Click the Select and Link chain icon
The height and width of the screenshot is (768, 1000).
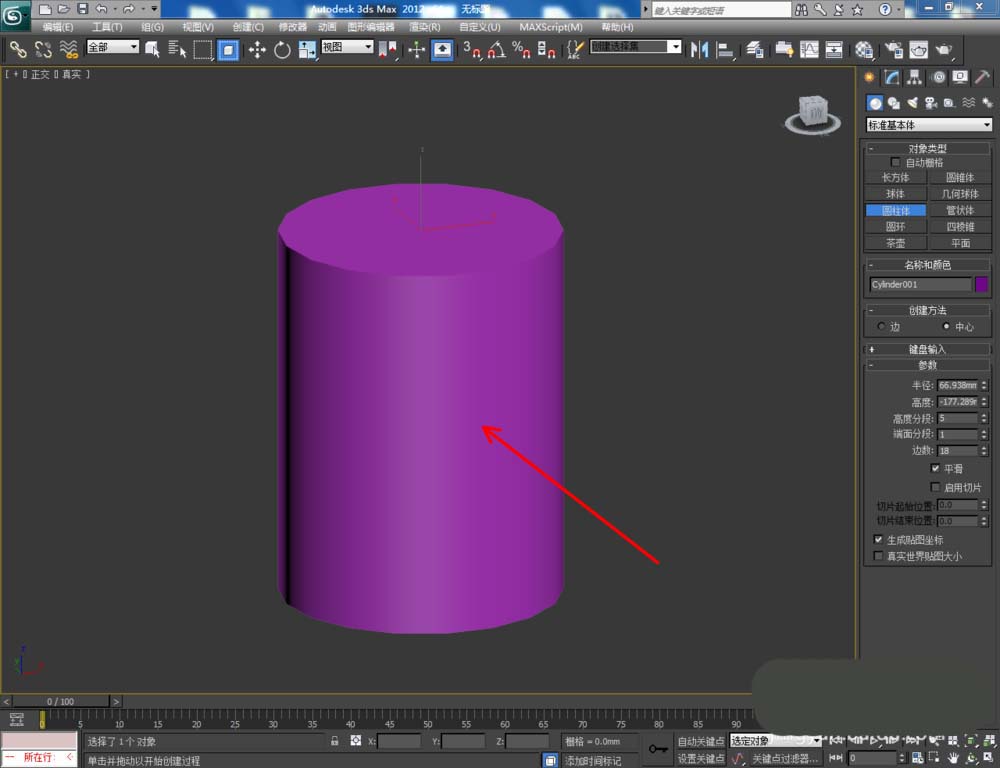pos(18,49)
